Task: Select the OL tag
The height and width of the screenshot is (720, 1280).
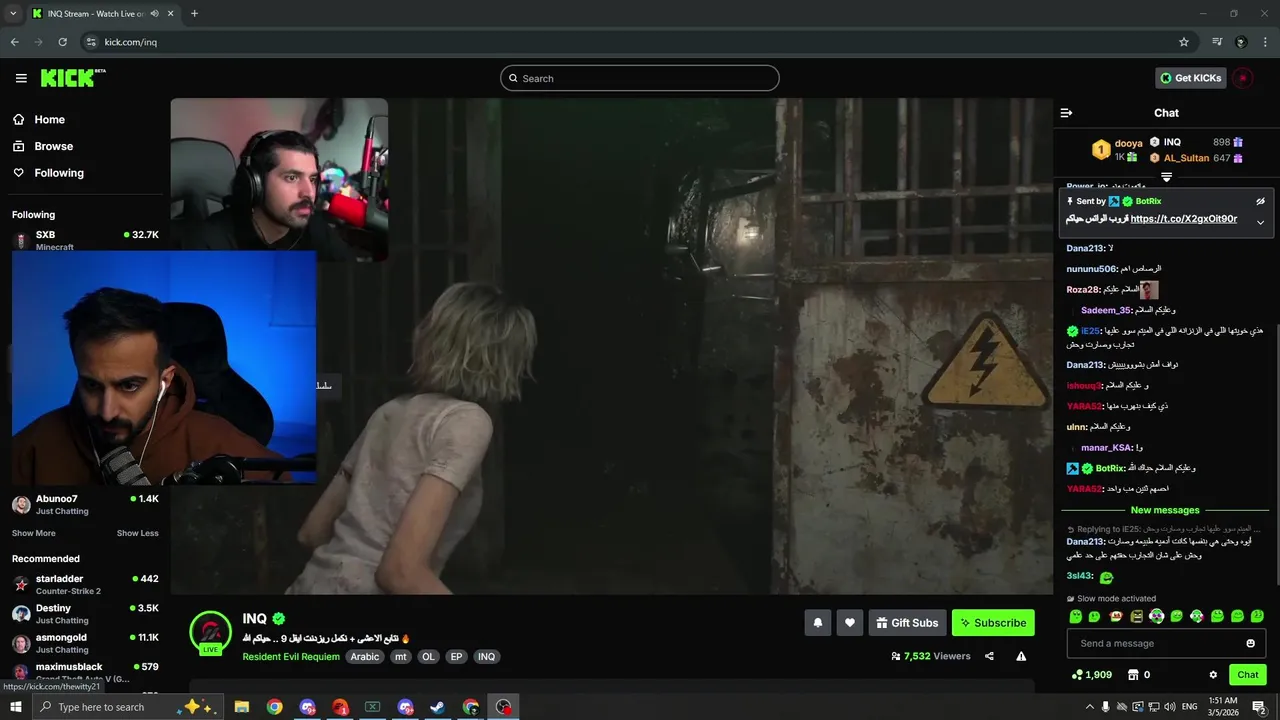Action: click(x=428, y=657)
